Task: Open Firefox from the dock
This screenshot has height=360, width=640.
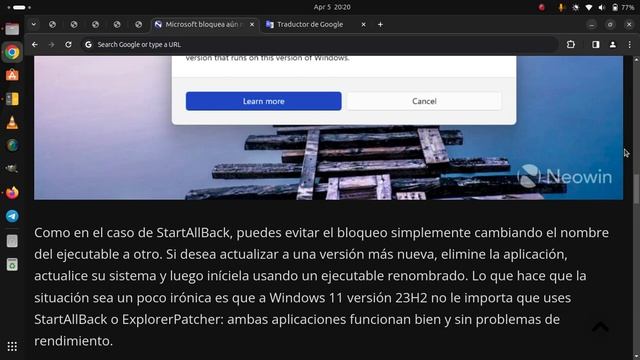Action: [12, 192]
